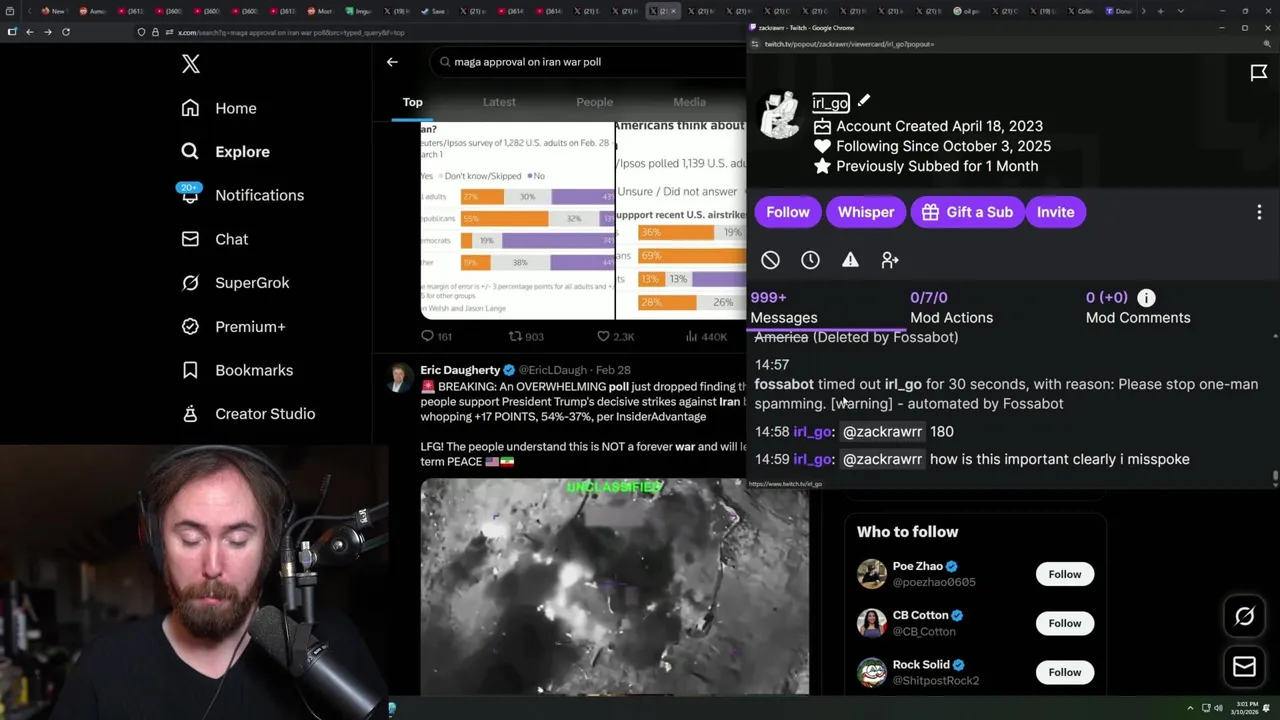Open Notifications with 20+ badge
The height and width of the screenshot is (720, 1280).
pyautogui.click(x=241, y=195)
